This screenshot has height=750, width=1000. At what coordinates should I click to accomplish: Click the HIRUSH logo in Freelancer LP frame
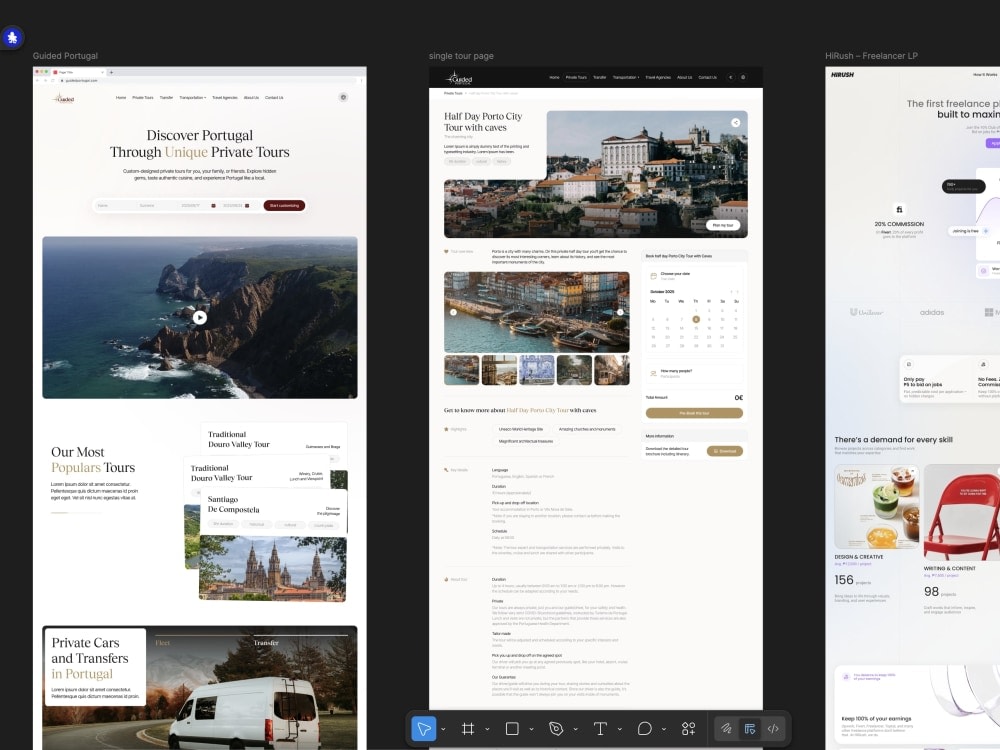point(842,75)
